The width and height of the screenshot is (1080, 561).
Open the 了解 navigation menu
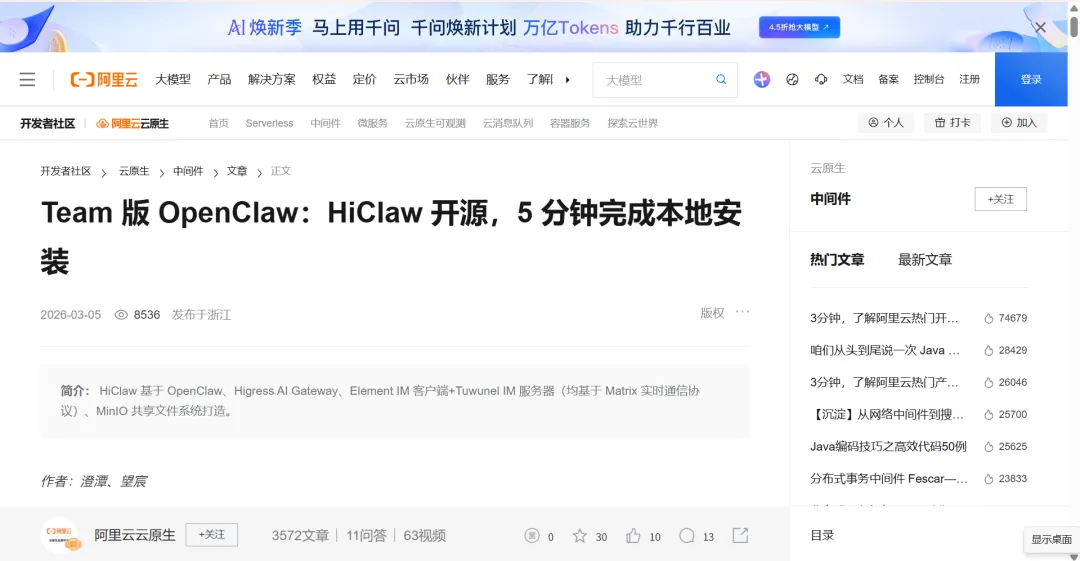(x=540, y=79)
